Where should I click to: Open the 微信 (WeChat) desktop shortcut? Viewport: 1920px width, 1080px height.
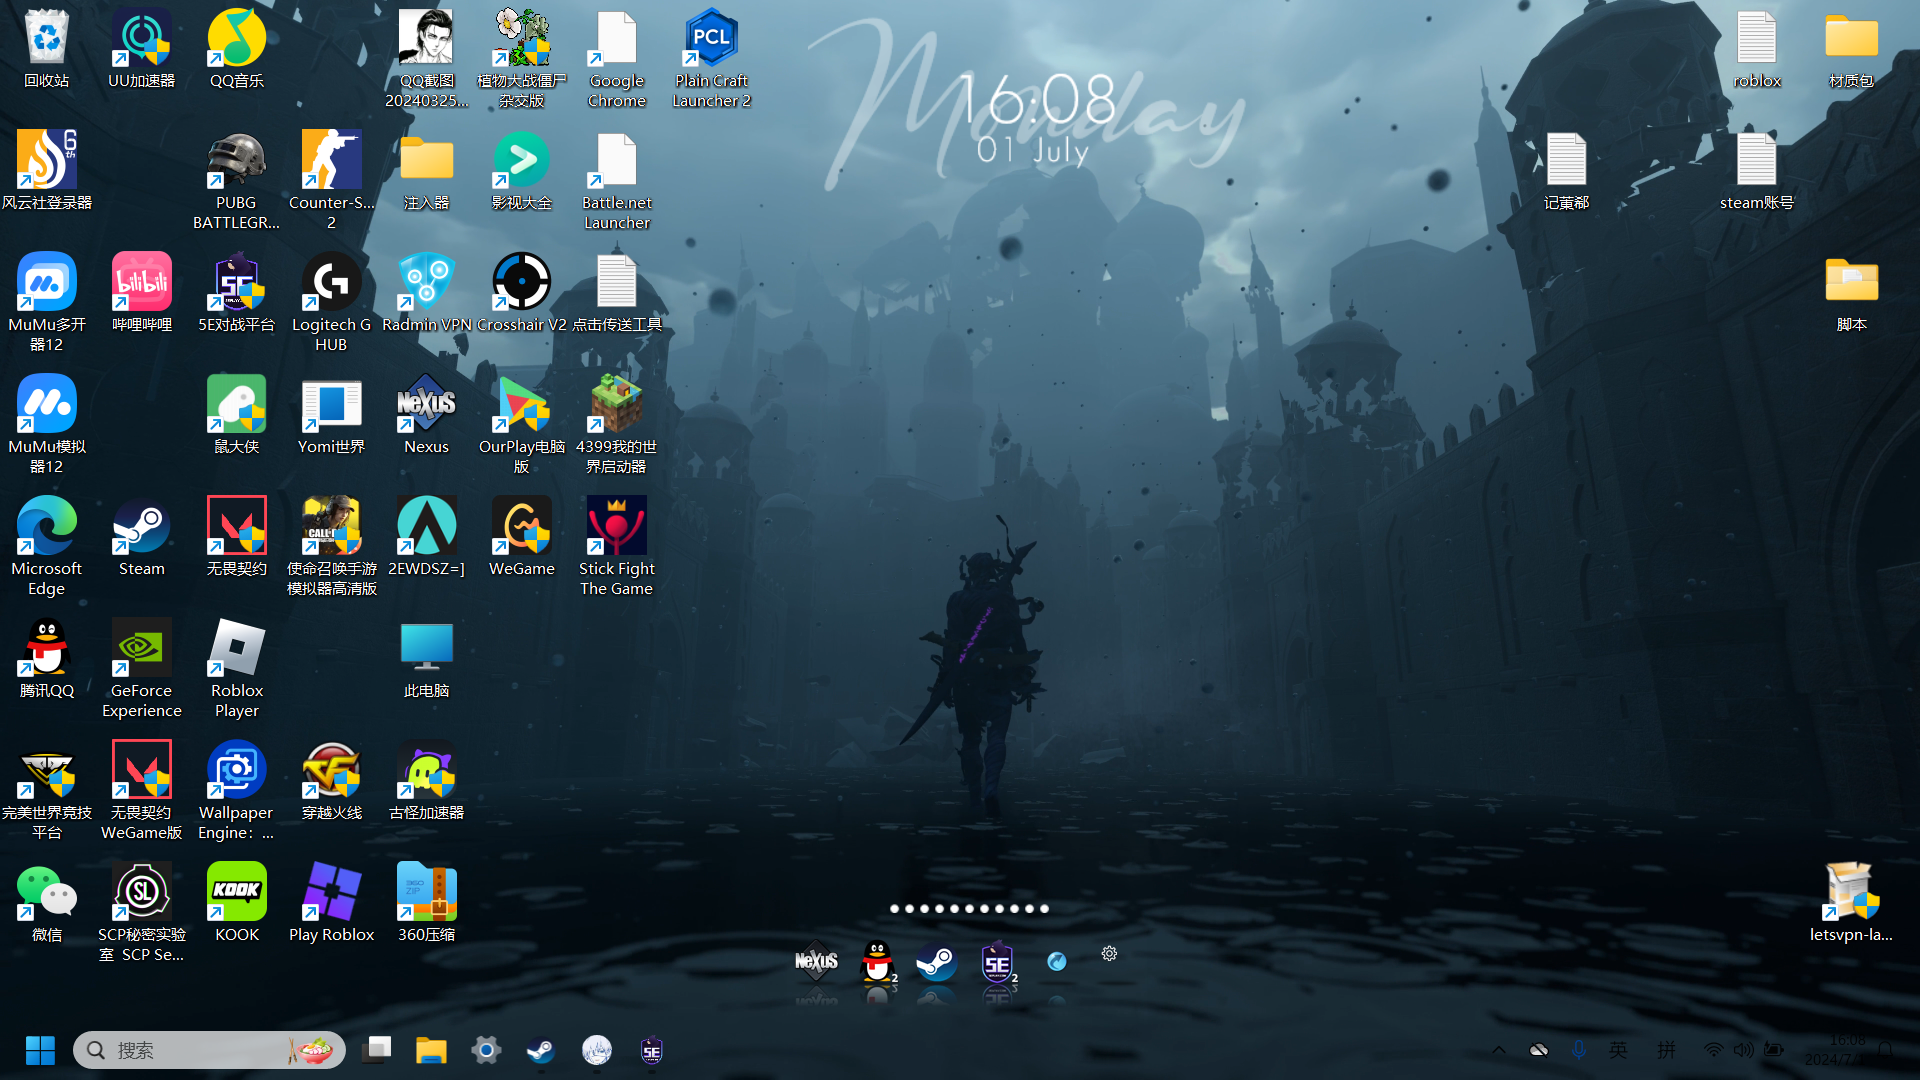pyautogui.click(x=47, y=902)
